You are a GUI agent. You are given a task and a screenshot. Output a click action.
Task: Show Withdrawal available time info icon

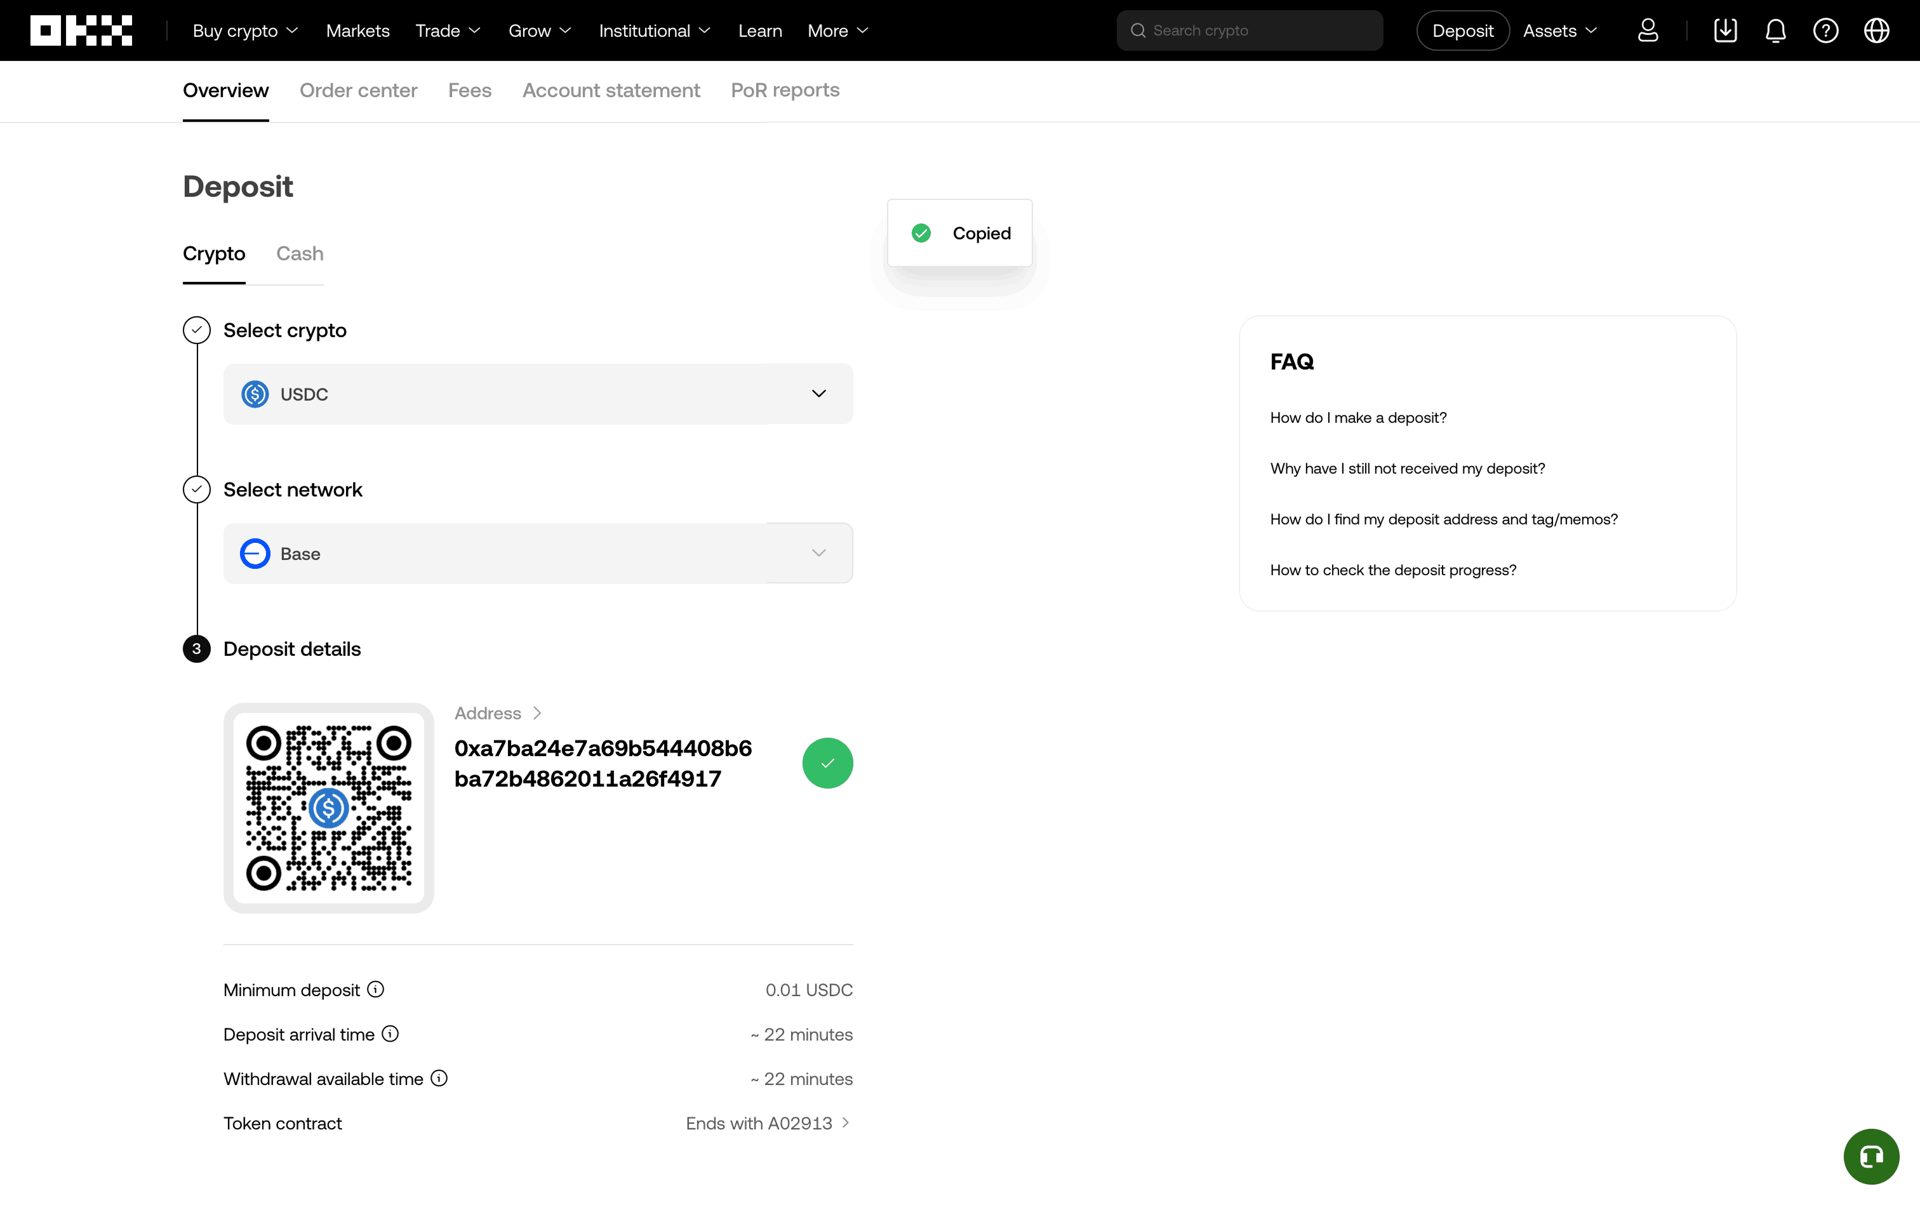(439, 1078)
